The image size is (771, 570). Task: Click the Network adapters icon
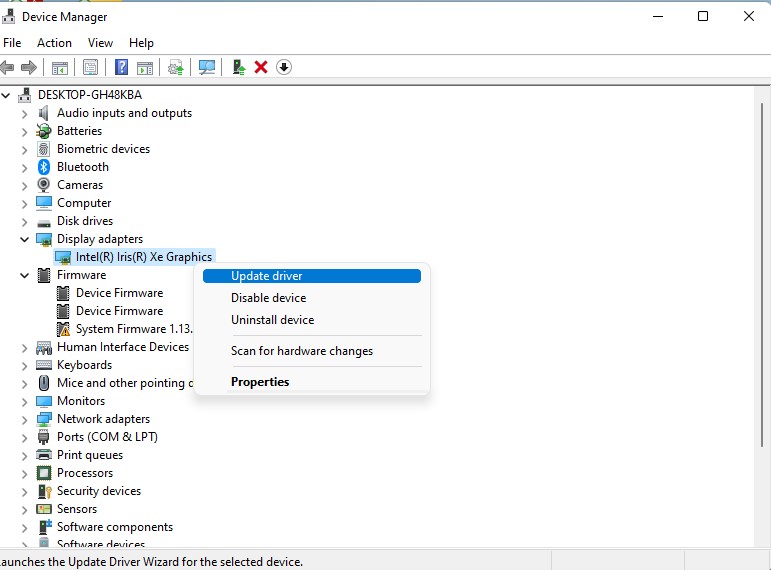pyautogui.click(x=44, y=419)
